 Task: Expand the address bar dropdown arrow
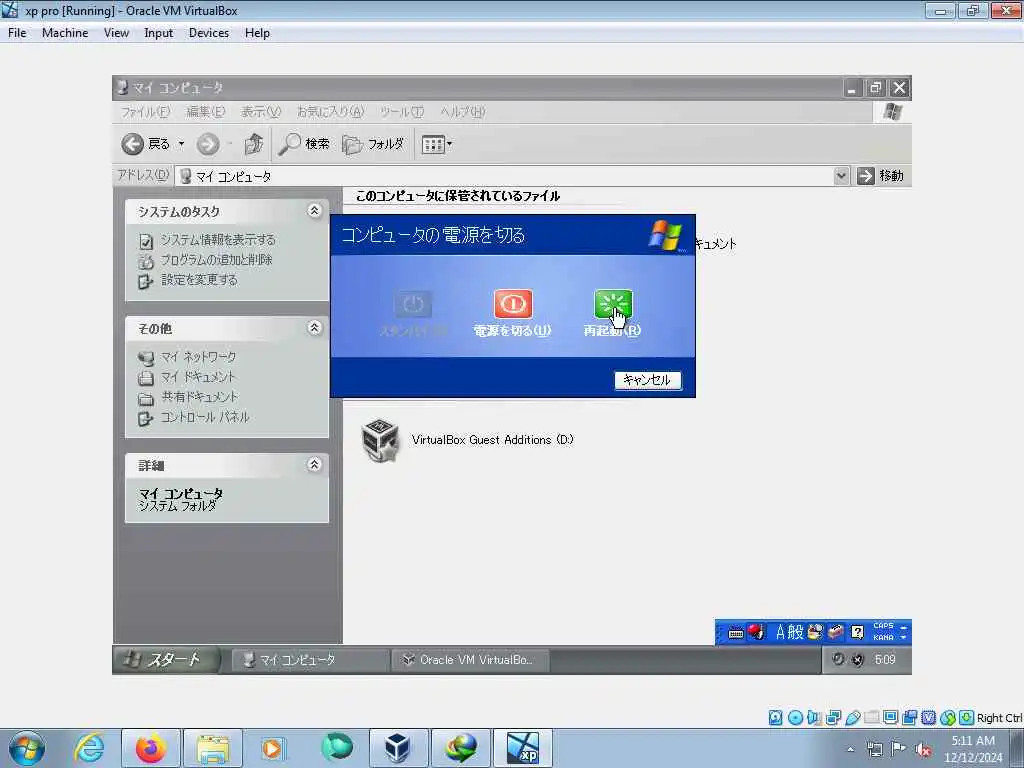841,176
